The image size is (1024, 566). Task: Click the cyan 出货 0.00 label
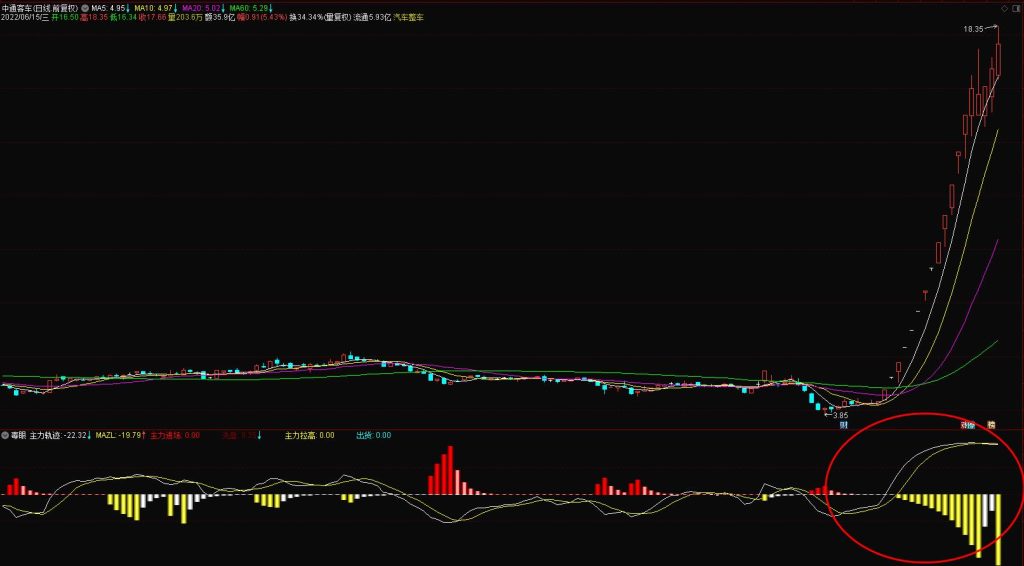pos(374,435)
